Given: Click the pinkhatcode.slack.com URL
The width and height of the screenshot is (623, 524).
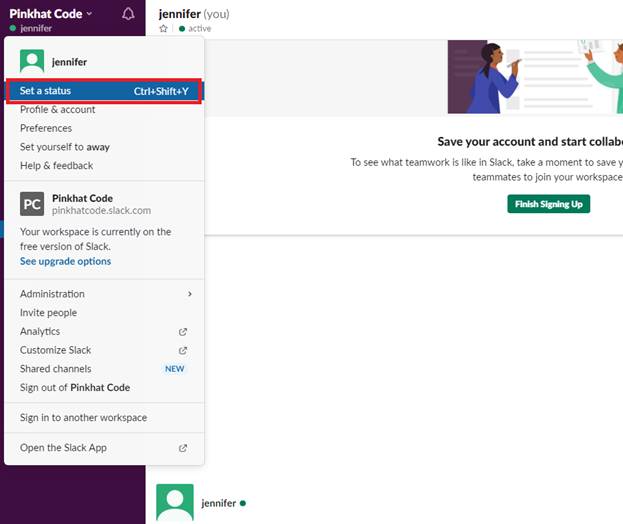Looking at the screenshot, I should click(x=101, y=211).
